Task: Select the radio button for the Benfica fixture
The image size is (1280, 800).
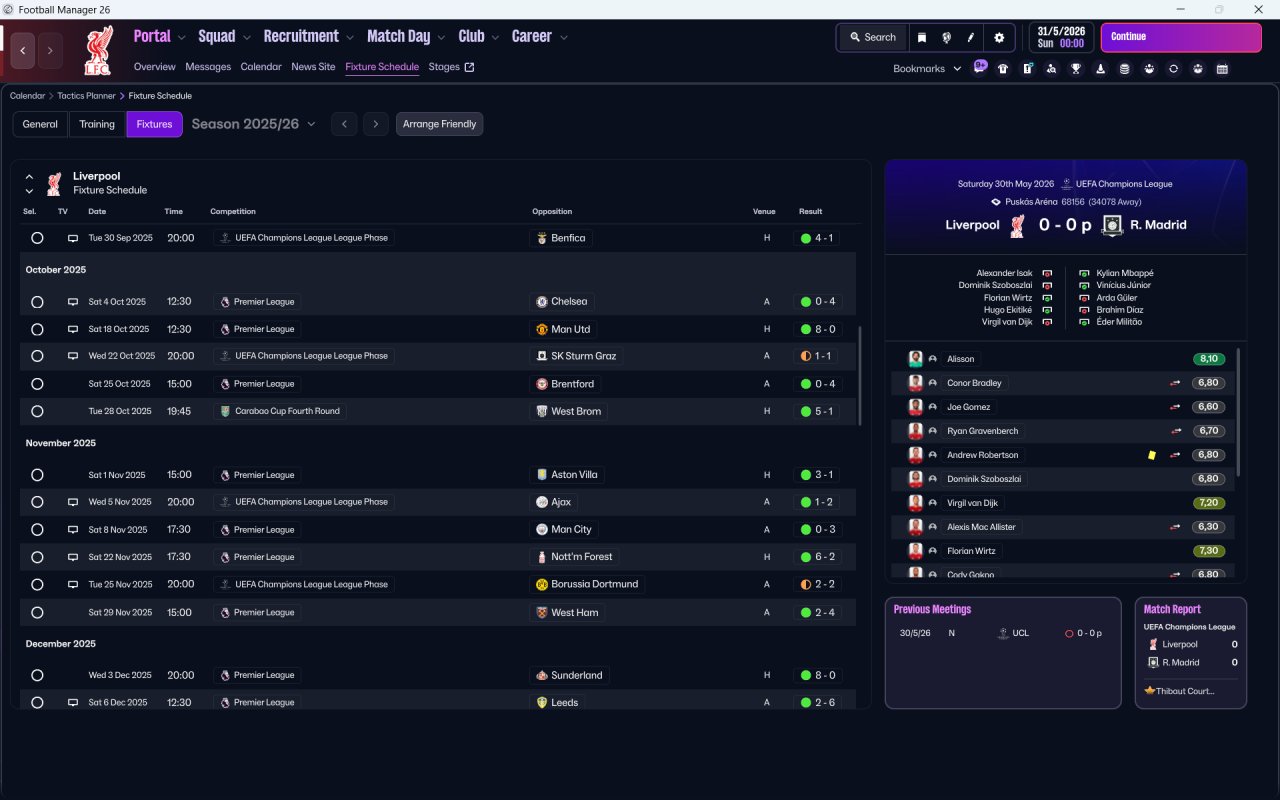Action: click(x=37, y=239)
